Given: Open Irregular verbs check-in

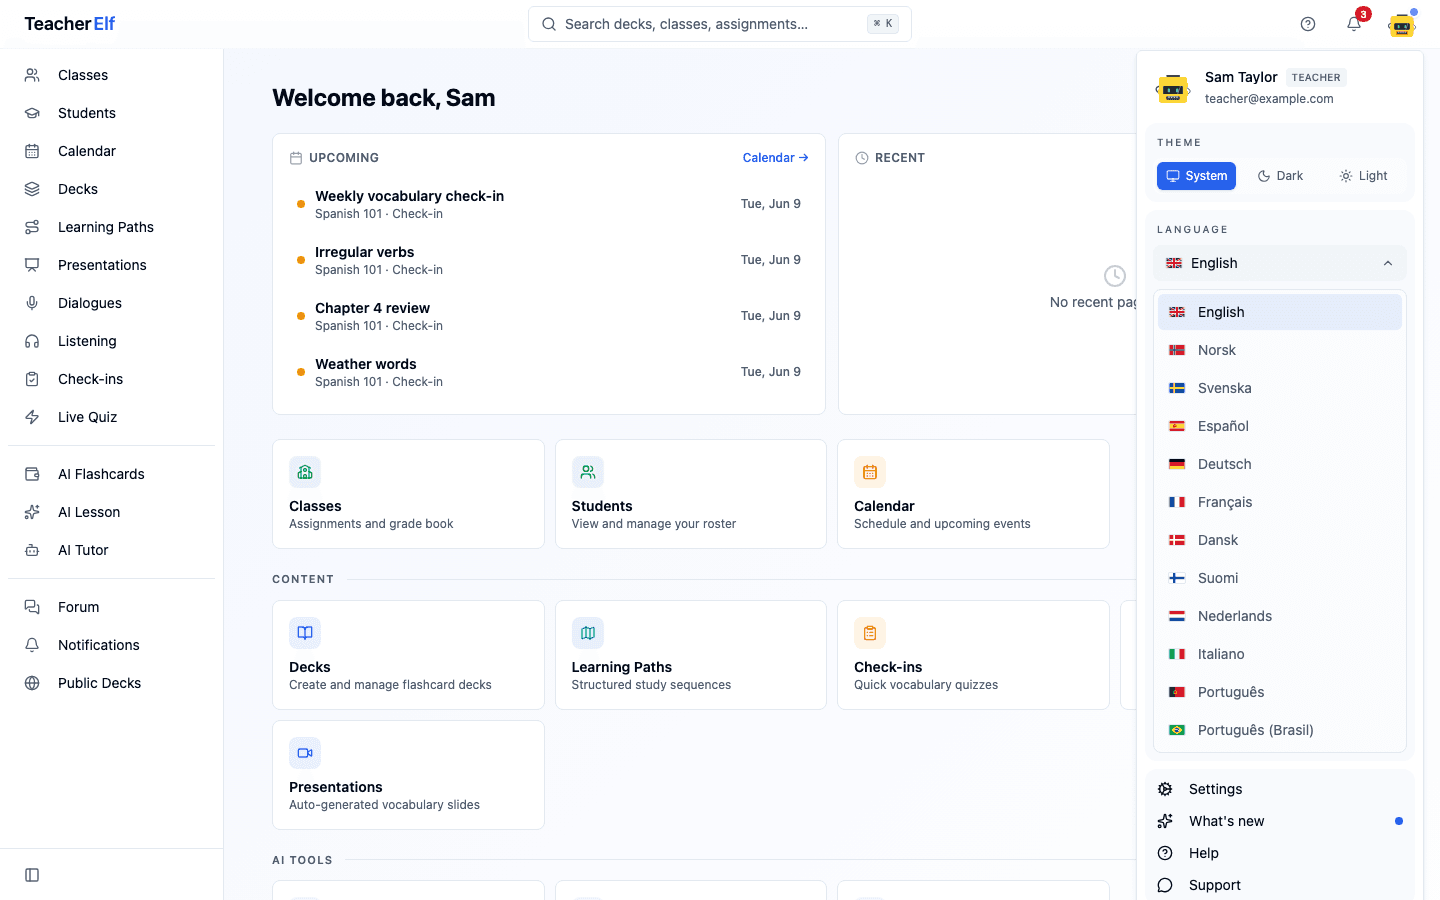Looking at the screenshot, I should (x=549, y=260).
